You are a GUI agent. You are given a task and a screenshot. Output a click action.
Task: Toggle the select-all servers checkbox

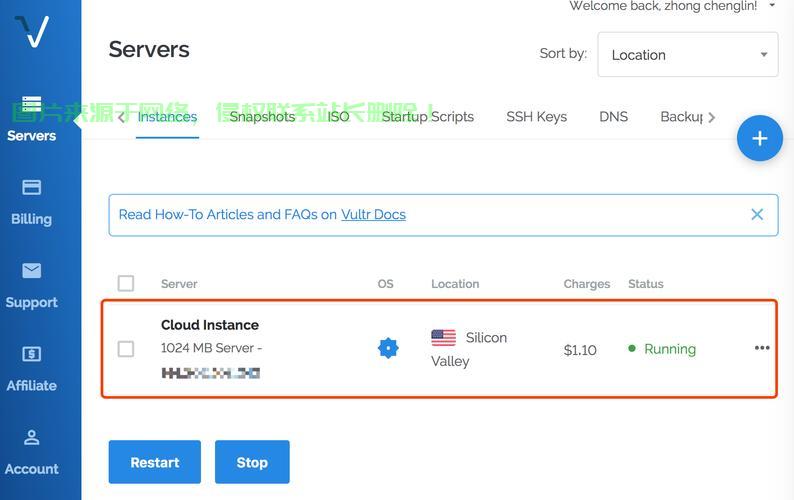pyautogui.click(x=126, y=283)
